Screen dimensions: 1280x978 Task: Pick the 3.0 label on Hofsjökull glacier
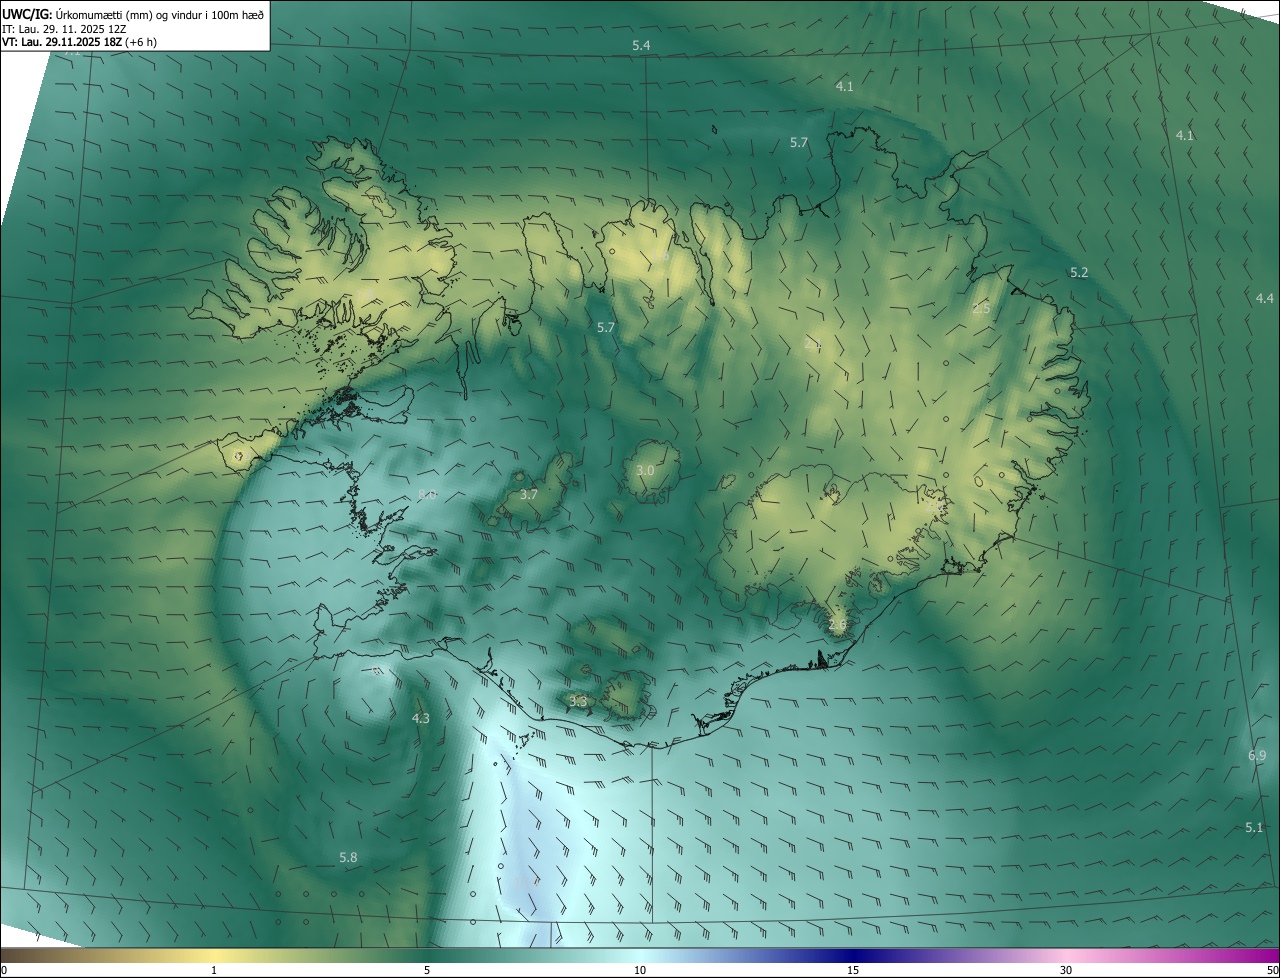pos(645,470)
